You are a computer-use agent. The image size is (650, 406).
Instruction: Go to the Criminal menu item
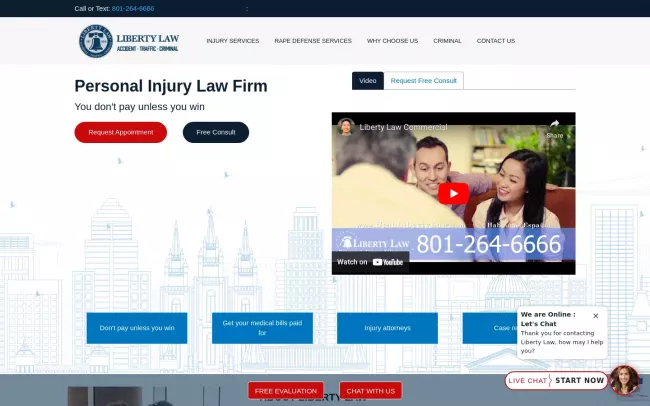click(x=447, y=41)
